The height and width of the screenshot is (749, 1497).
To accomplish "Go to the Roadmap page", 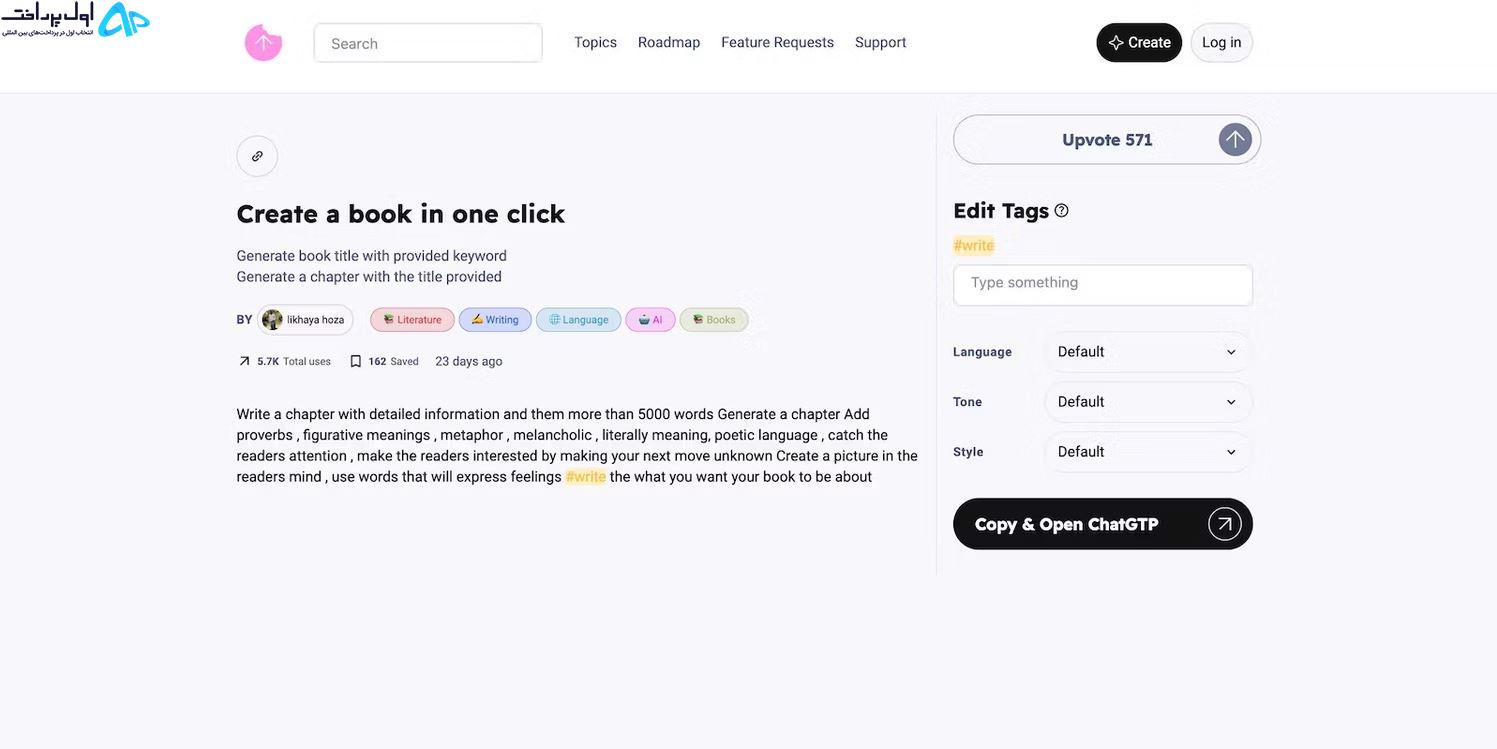I will click(x=669, y=42).
